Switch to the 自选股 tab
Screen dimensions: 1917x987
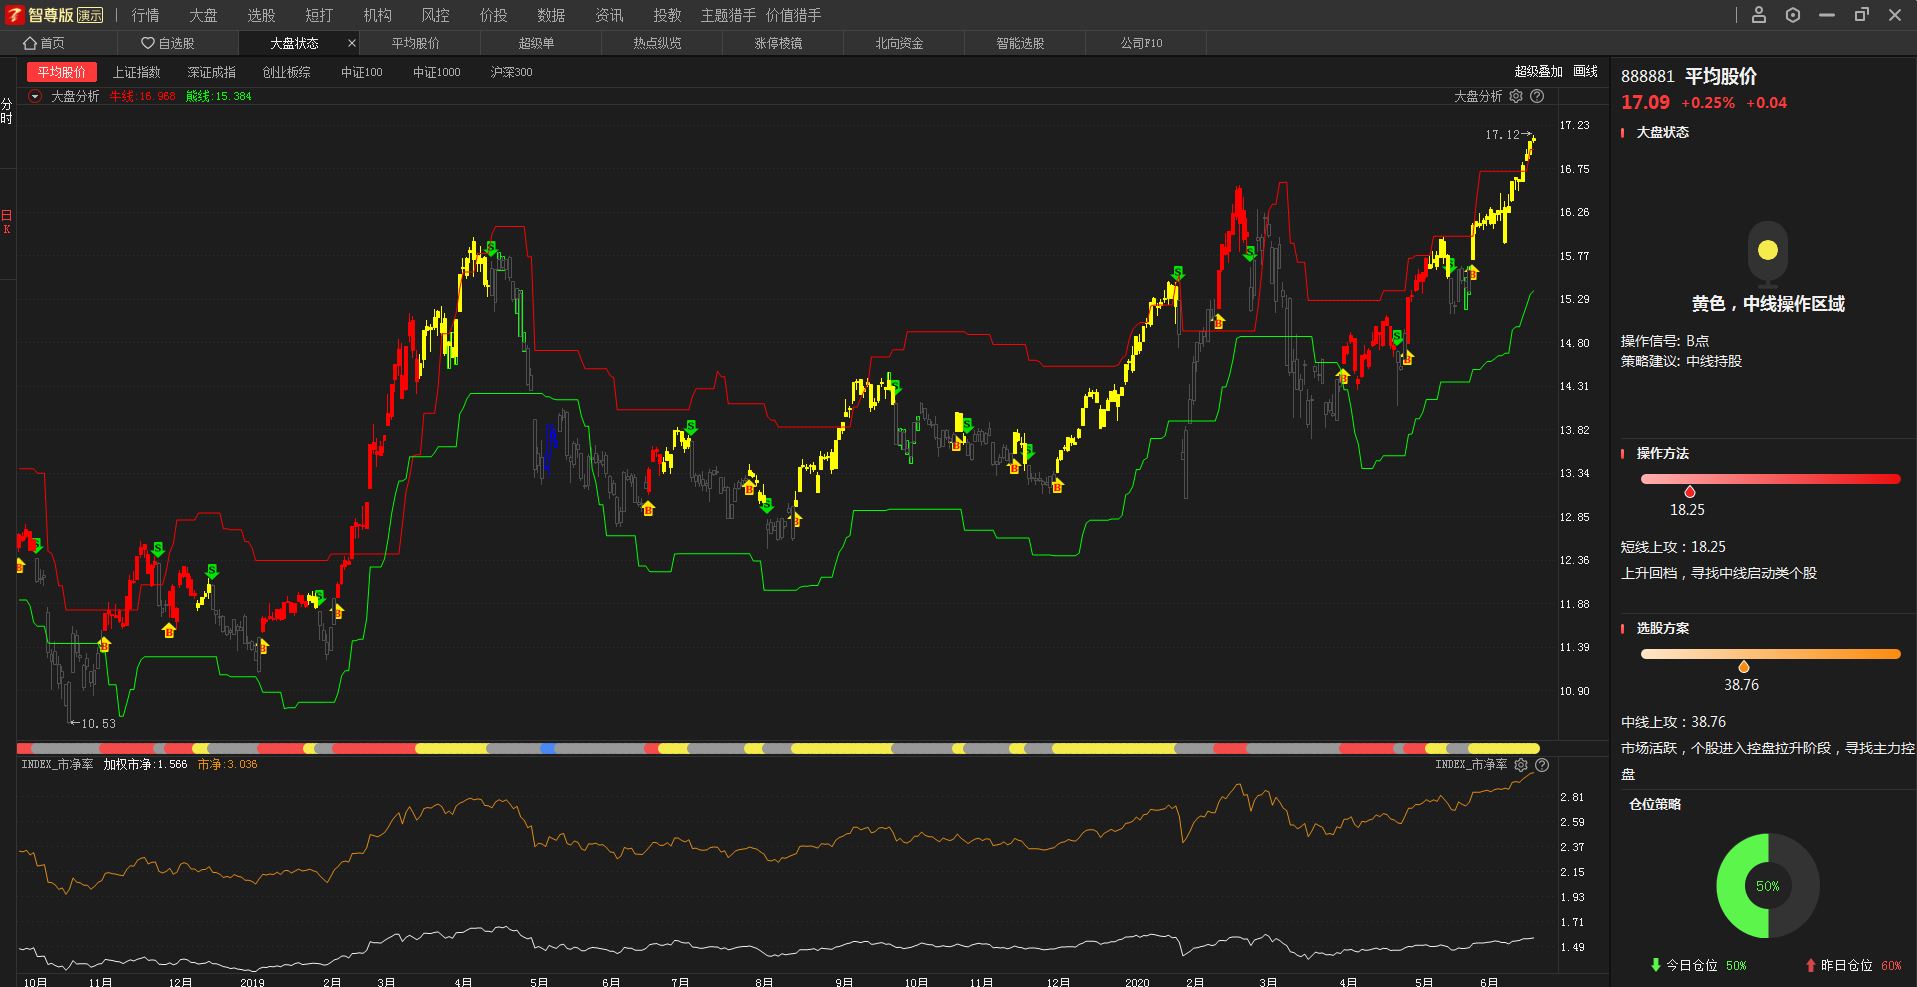pyautogui.click(x=178, y=43)
